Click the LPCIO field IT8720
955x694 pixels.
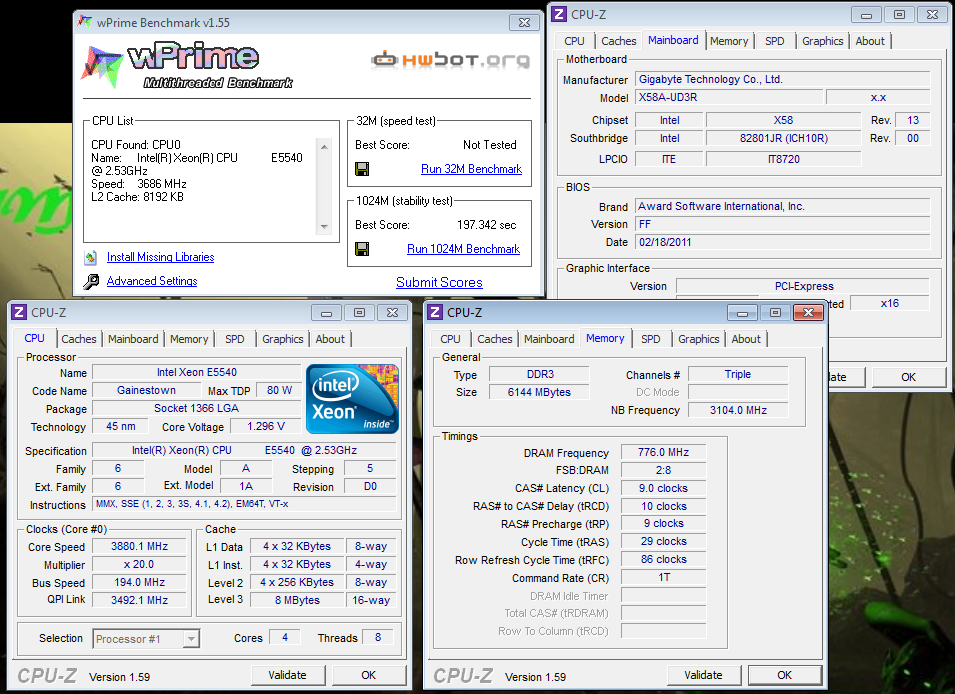(x=784, y=159)
